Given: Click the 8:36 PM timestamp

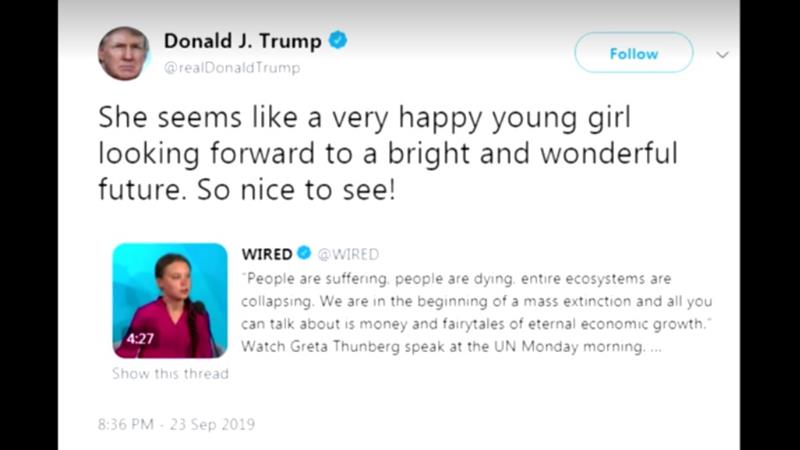Looking at the screenshot, I should click(125, 424).
